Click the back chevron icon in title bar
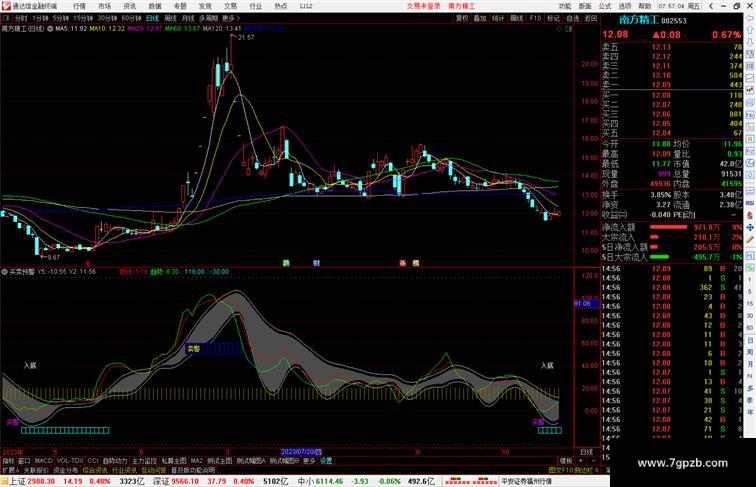This screenshot has width=756, height=487. click(x=711, y=6)
